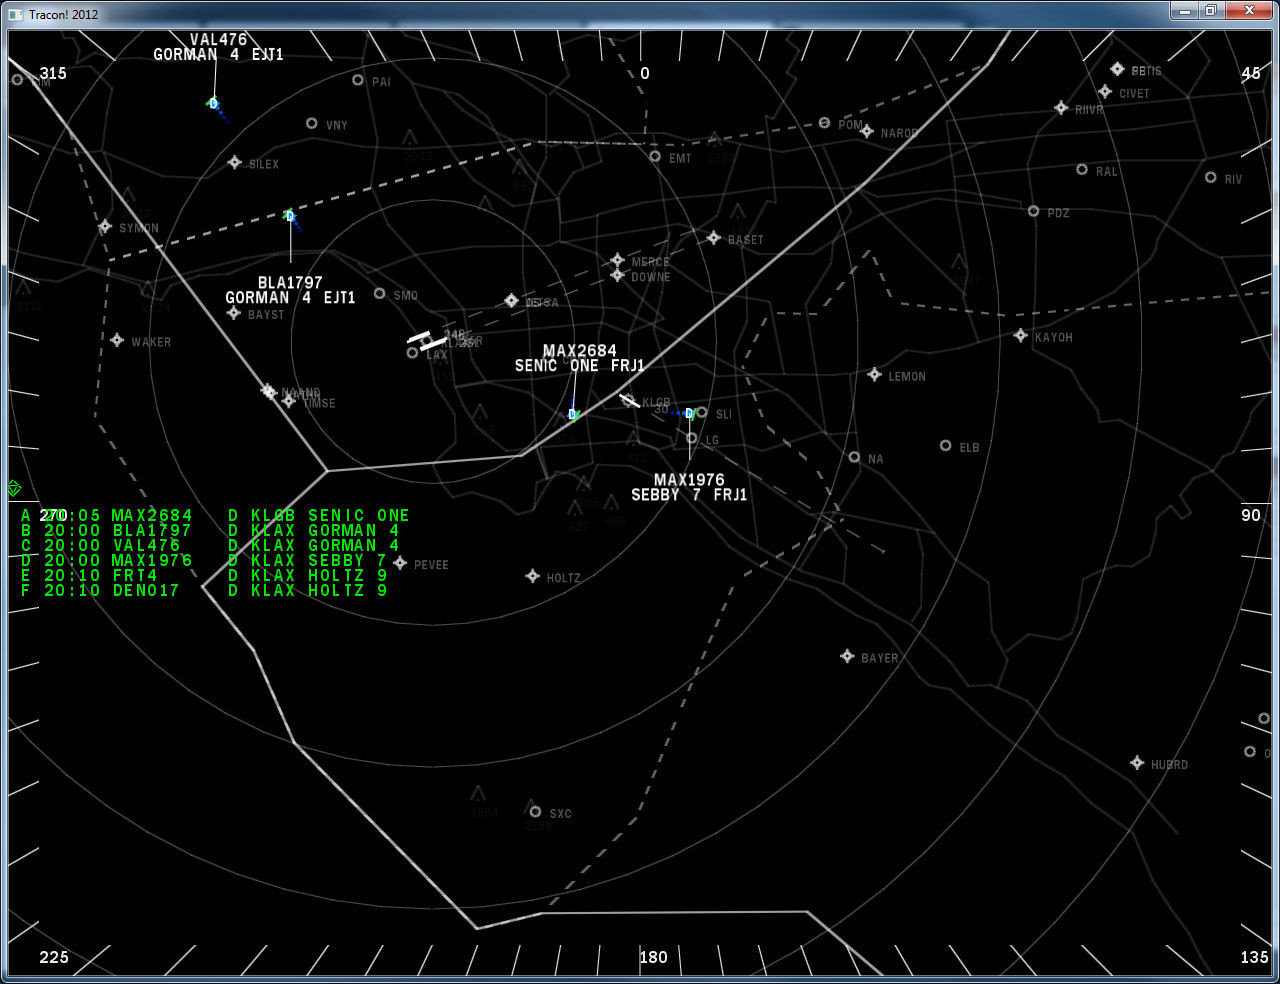The height and width of the screenshot is (984, 1280).
Task: Click the SYMON fix marker
Action: pyautogui.click(x=105, y=227)
